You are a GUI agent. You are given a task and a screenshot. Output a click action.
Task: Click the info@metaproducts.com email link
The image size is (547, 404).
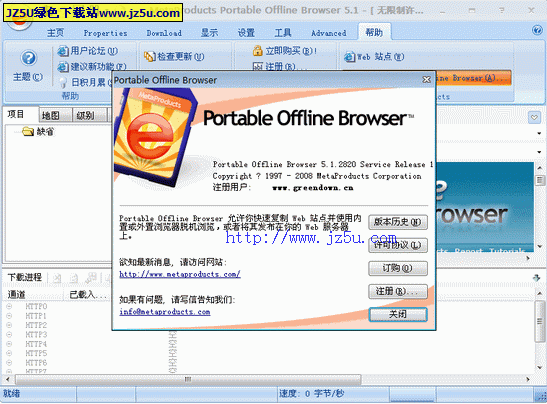[165, 312]
